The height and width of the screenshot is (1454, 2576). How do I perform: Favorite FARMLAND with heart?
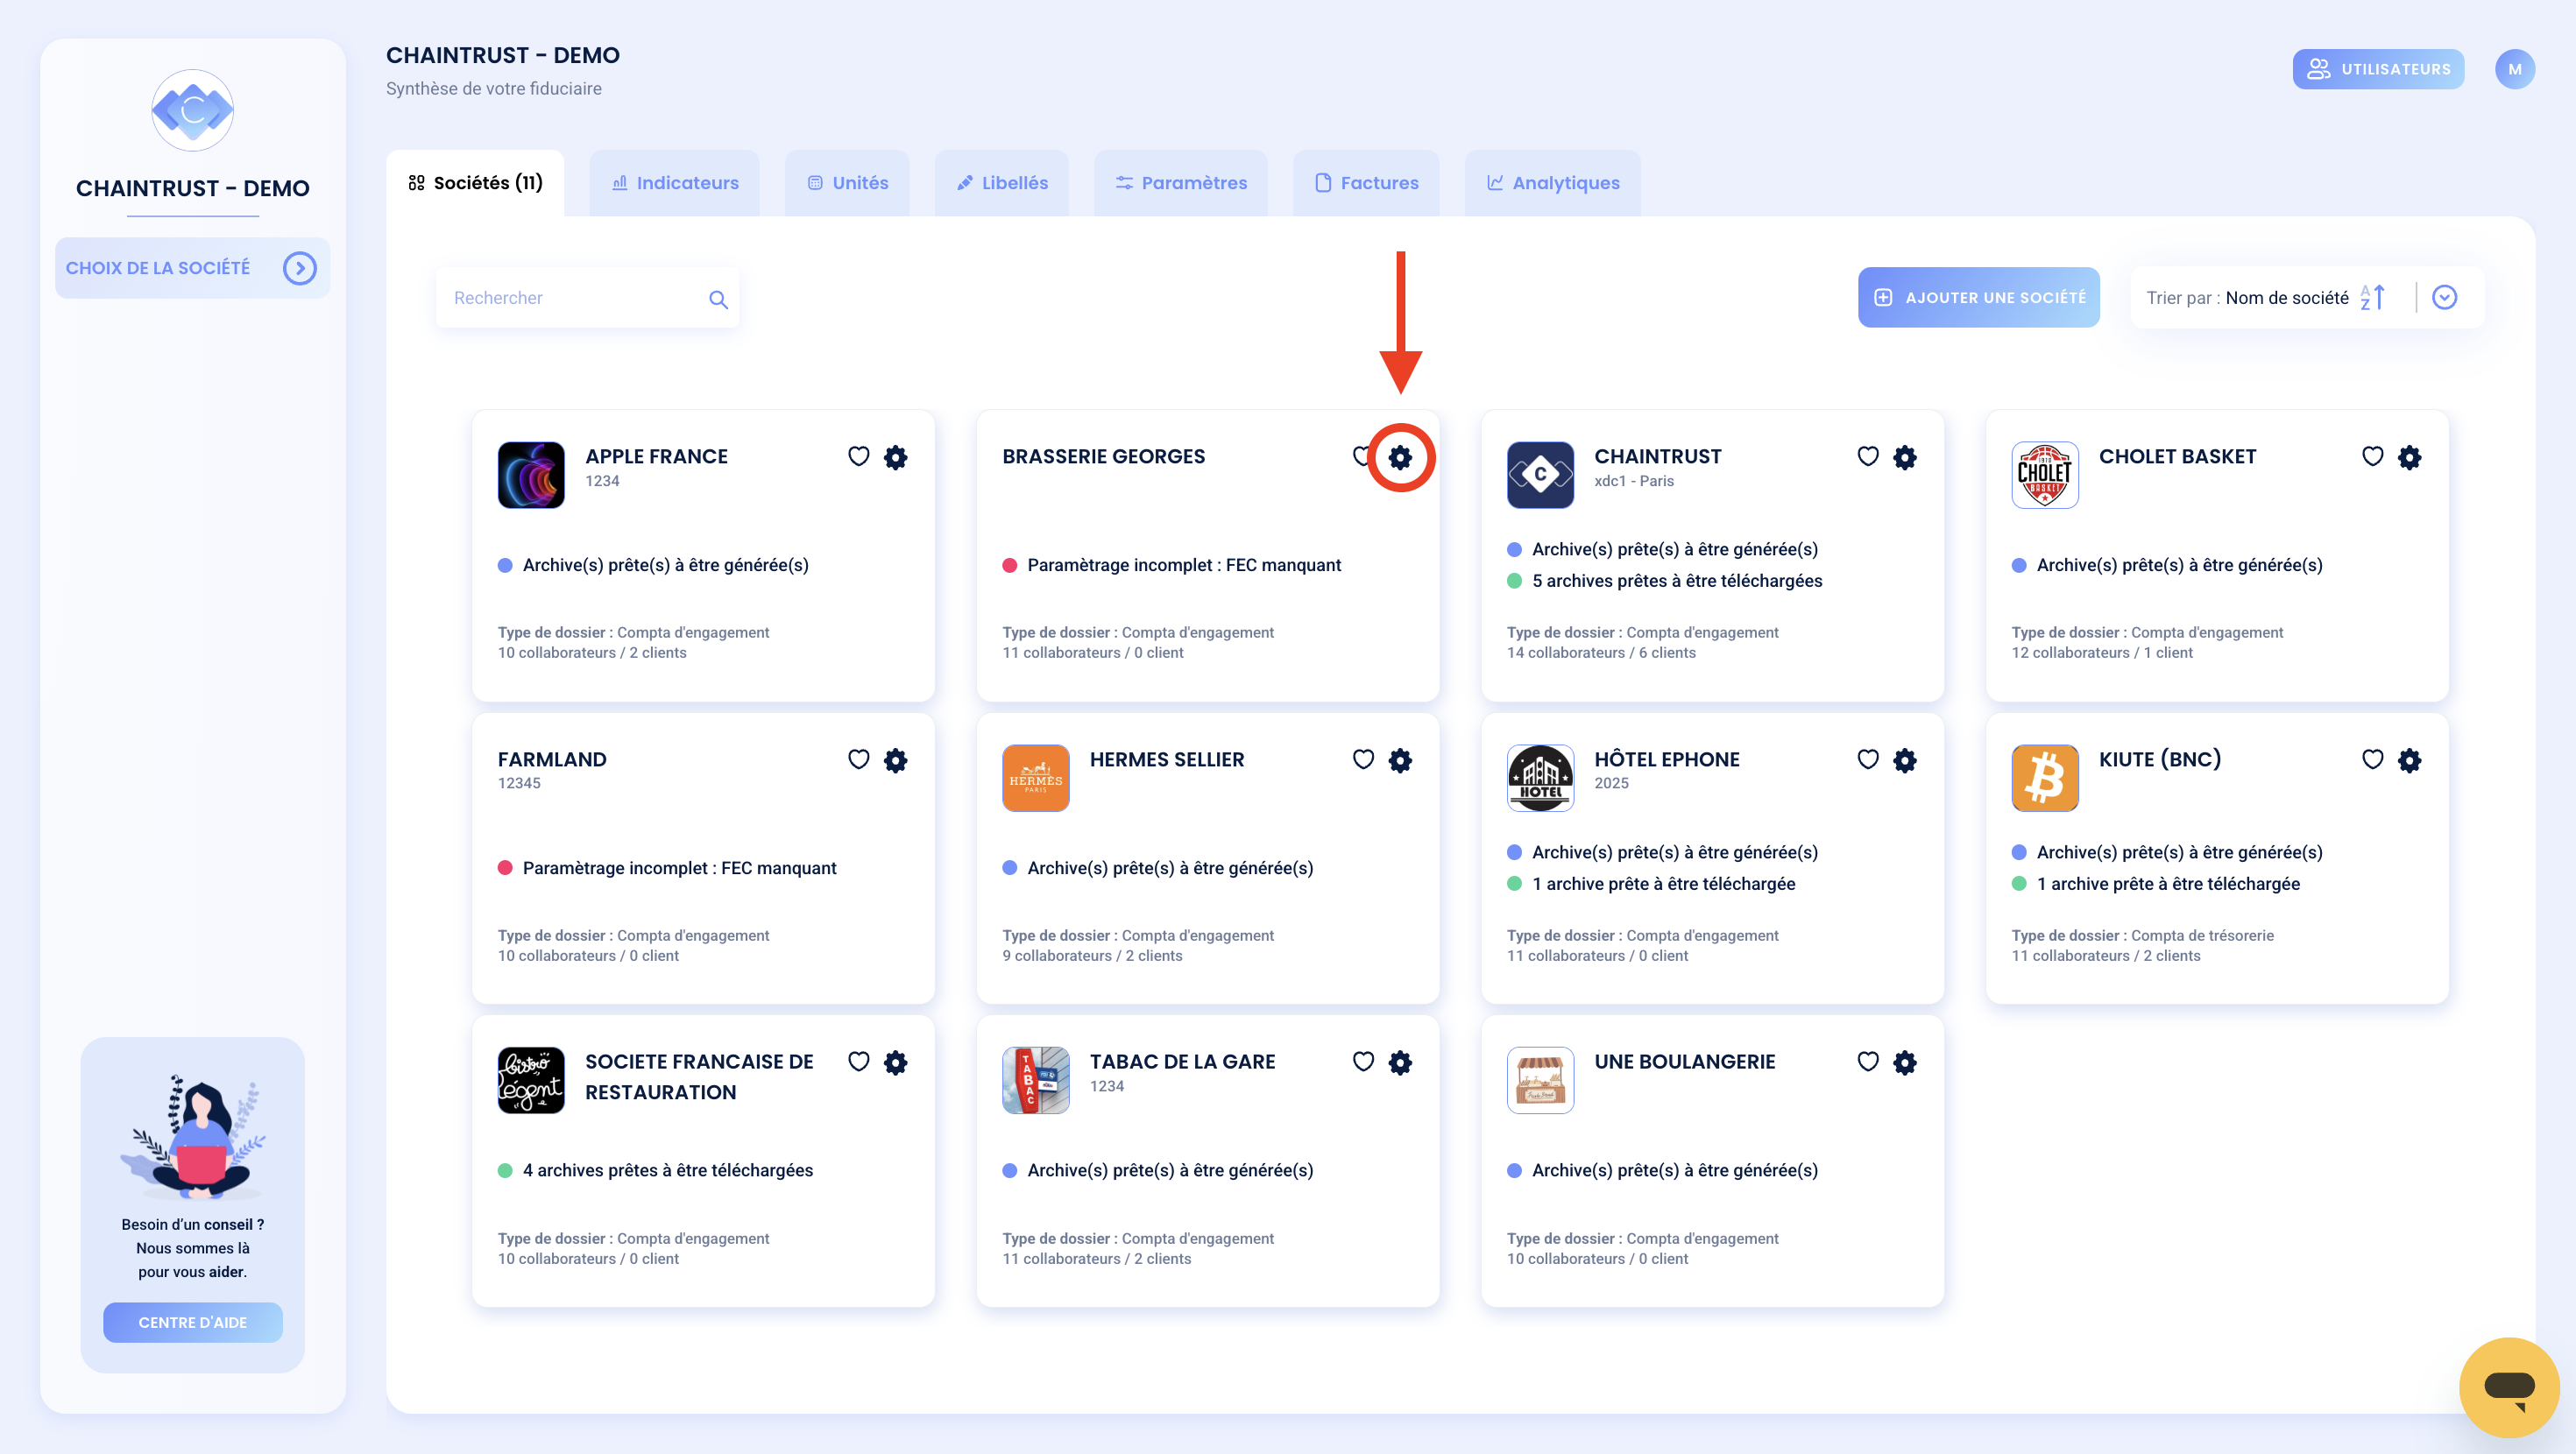(x=859, y=759)
